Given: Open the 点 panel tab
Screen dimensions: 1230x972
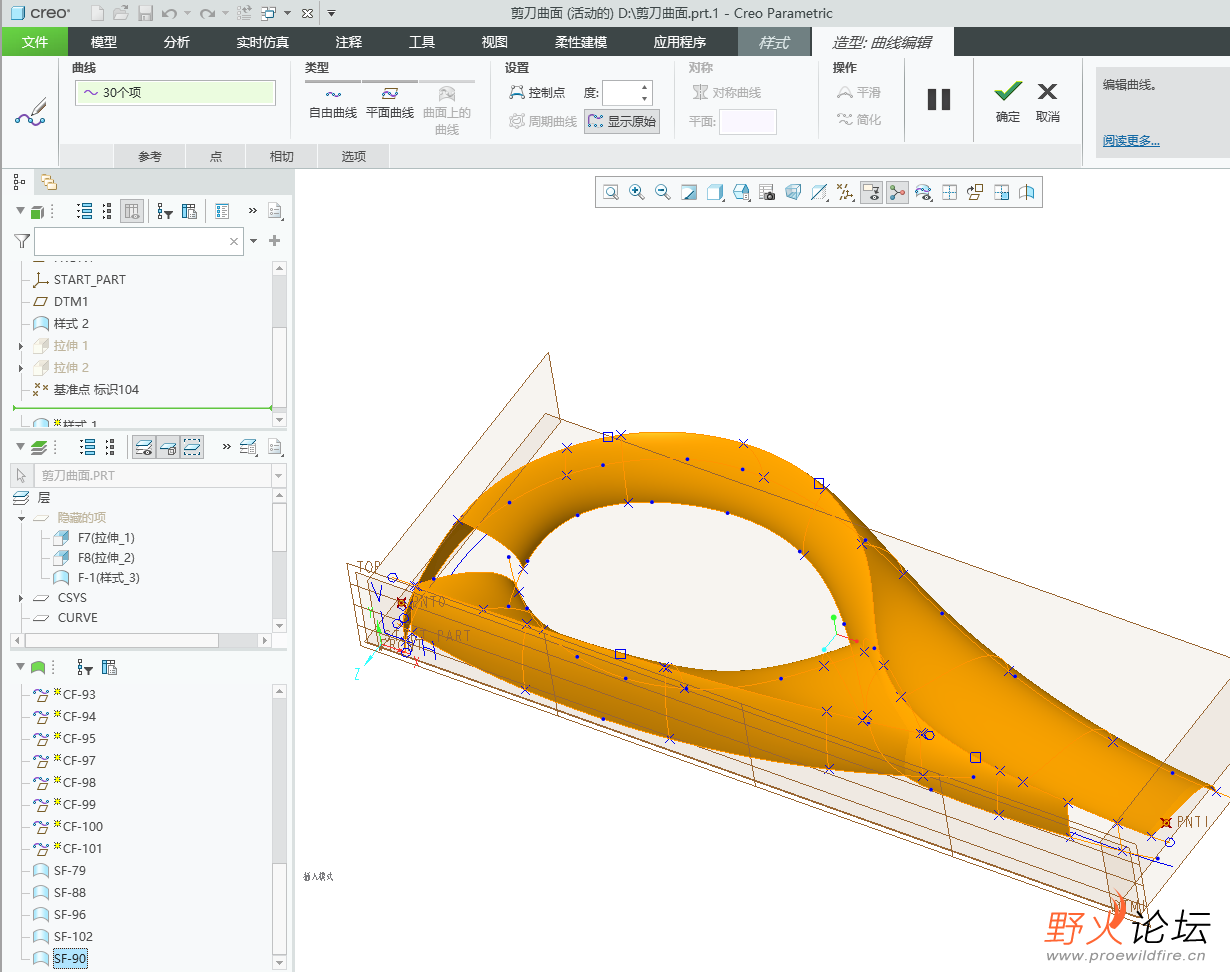Looking at the screenshot, I should pos(216,156).
